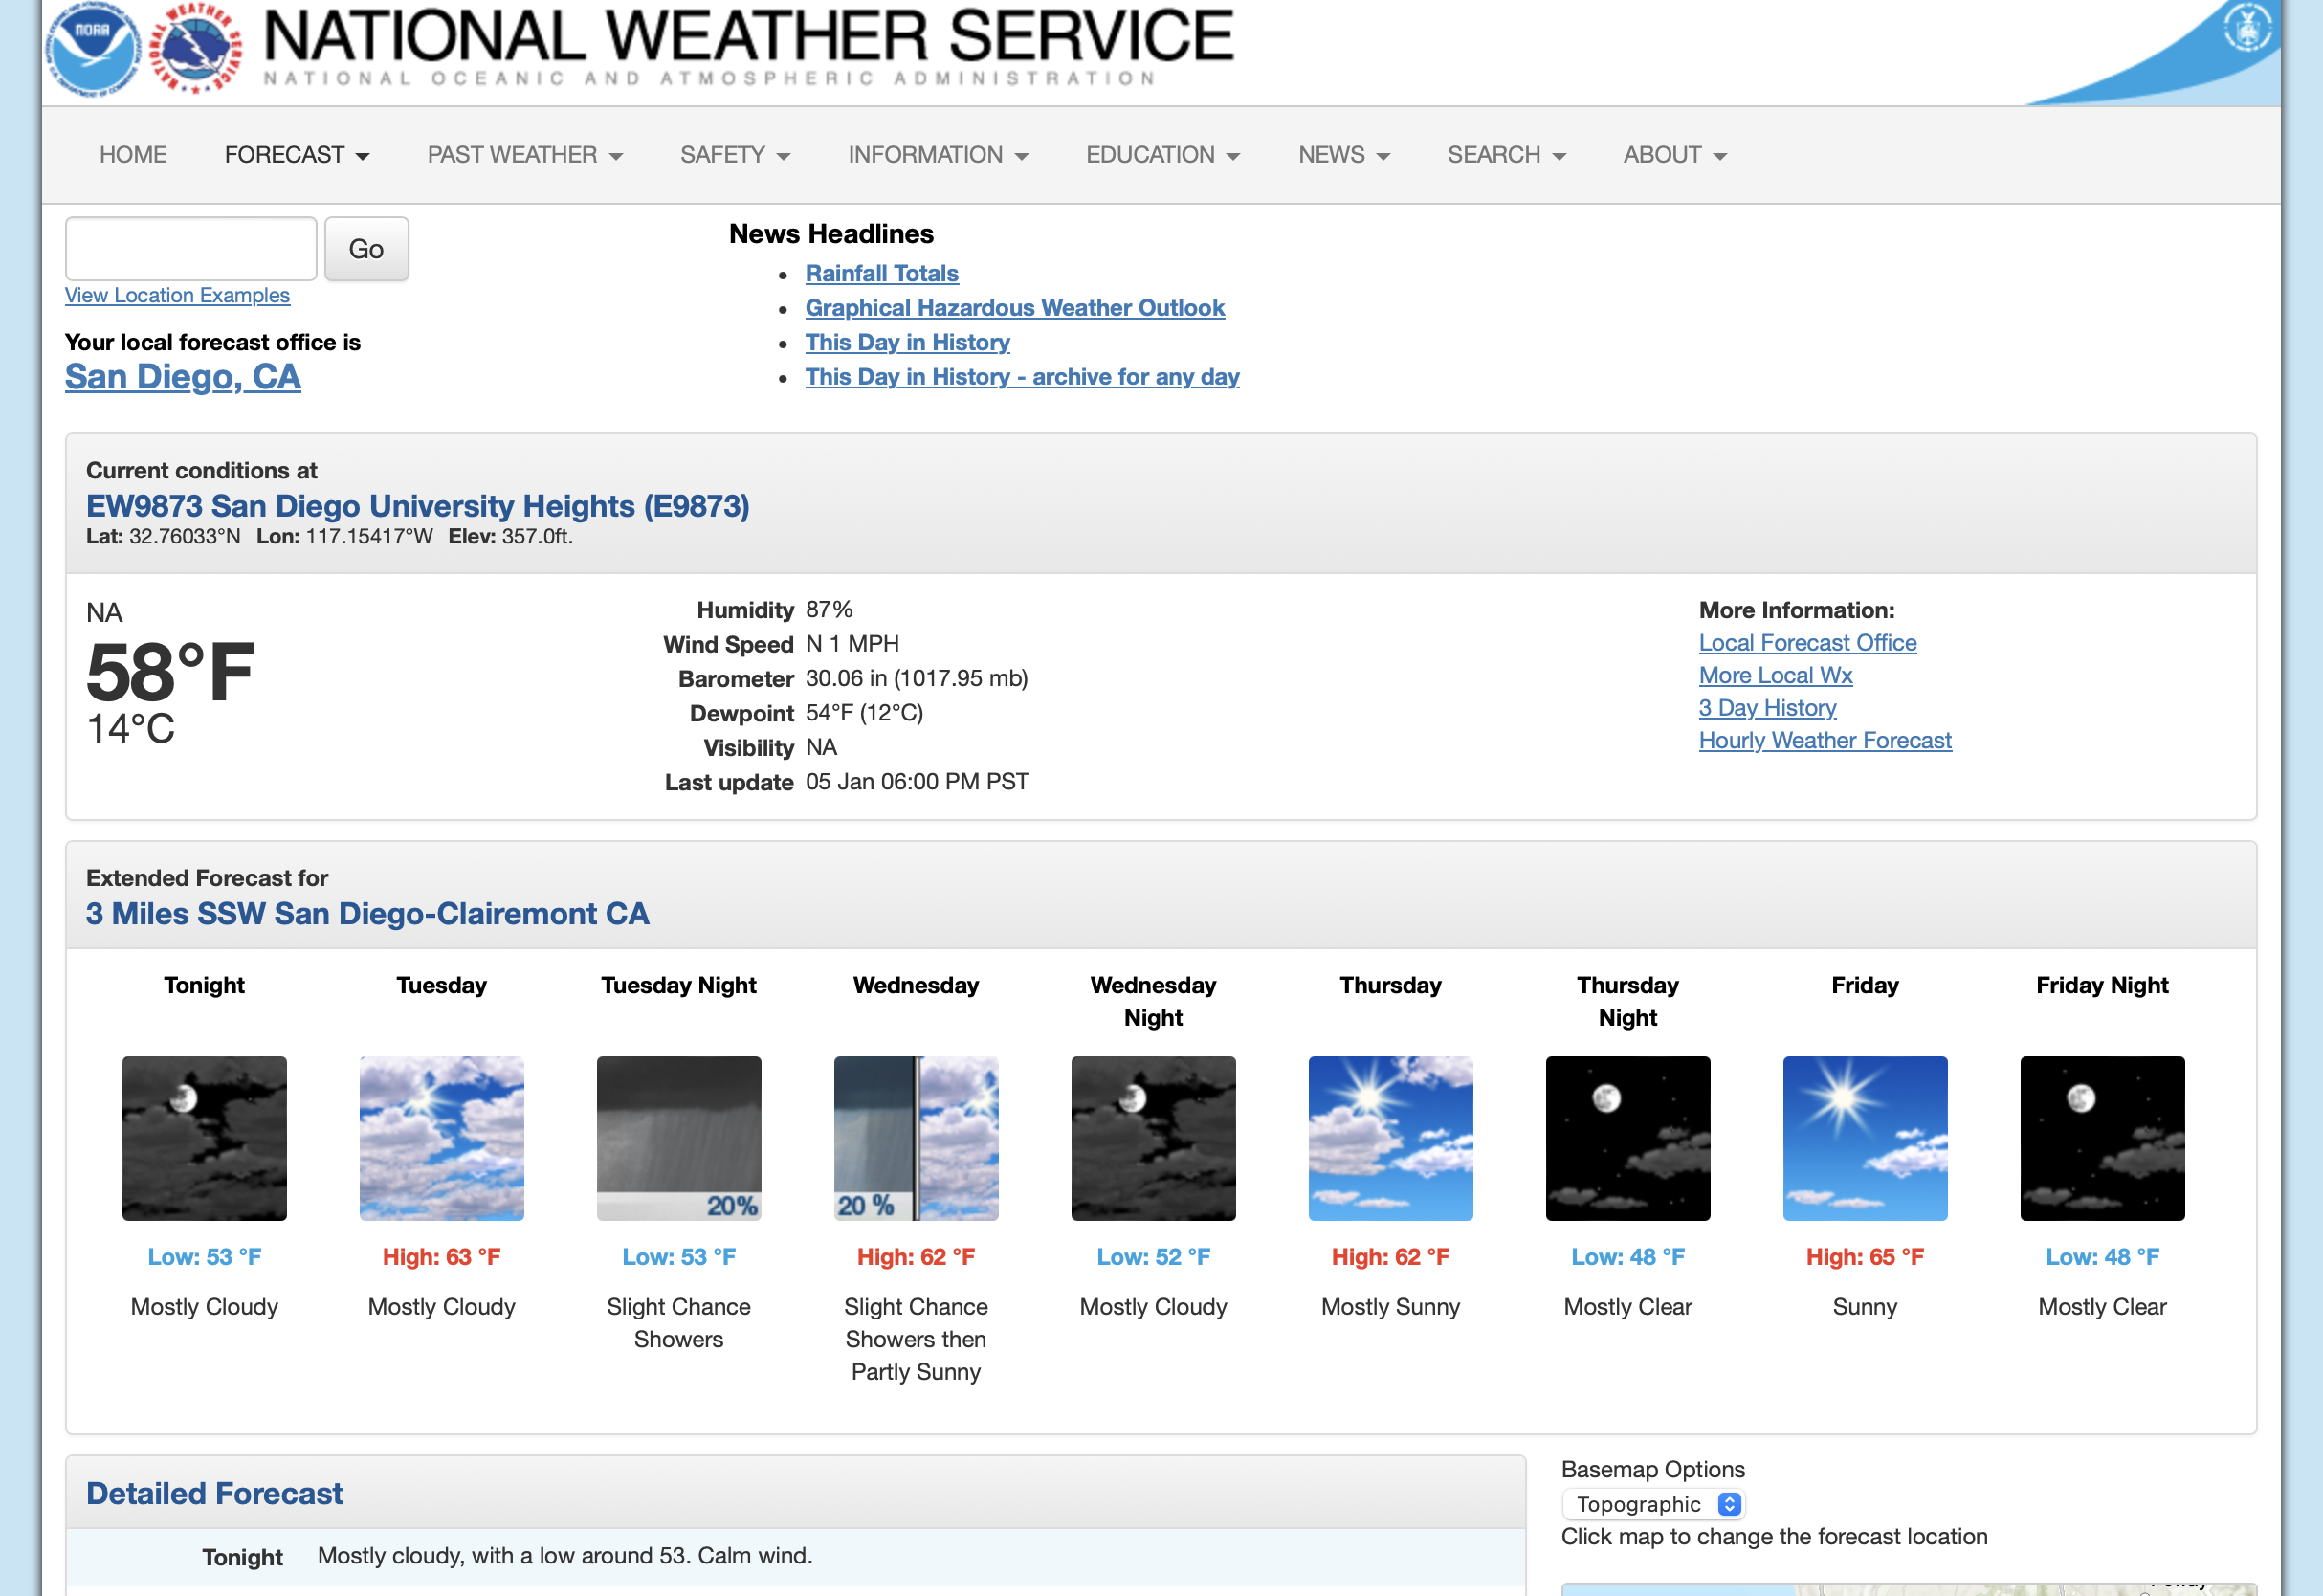Expand the FORECAST menu
The width and height of the screenshot is (2323, 1596).
click(x=296, y=155)
